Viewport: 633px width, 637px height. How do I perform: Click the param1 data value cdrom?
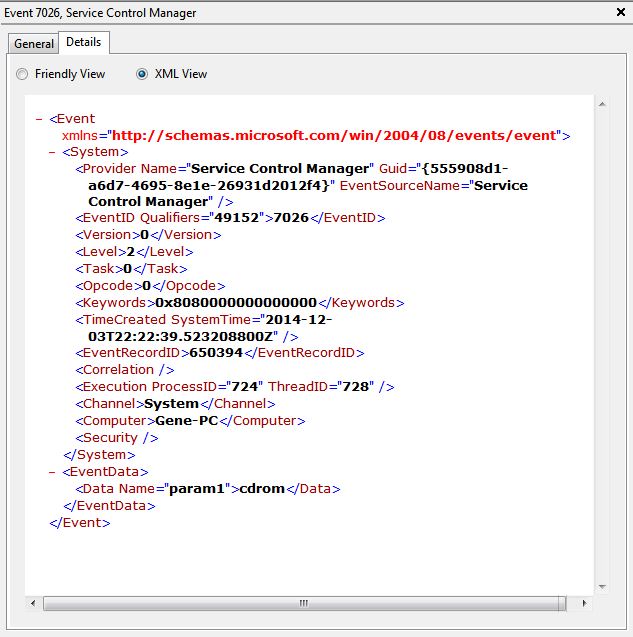point(259,489)
